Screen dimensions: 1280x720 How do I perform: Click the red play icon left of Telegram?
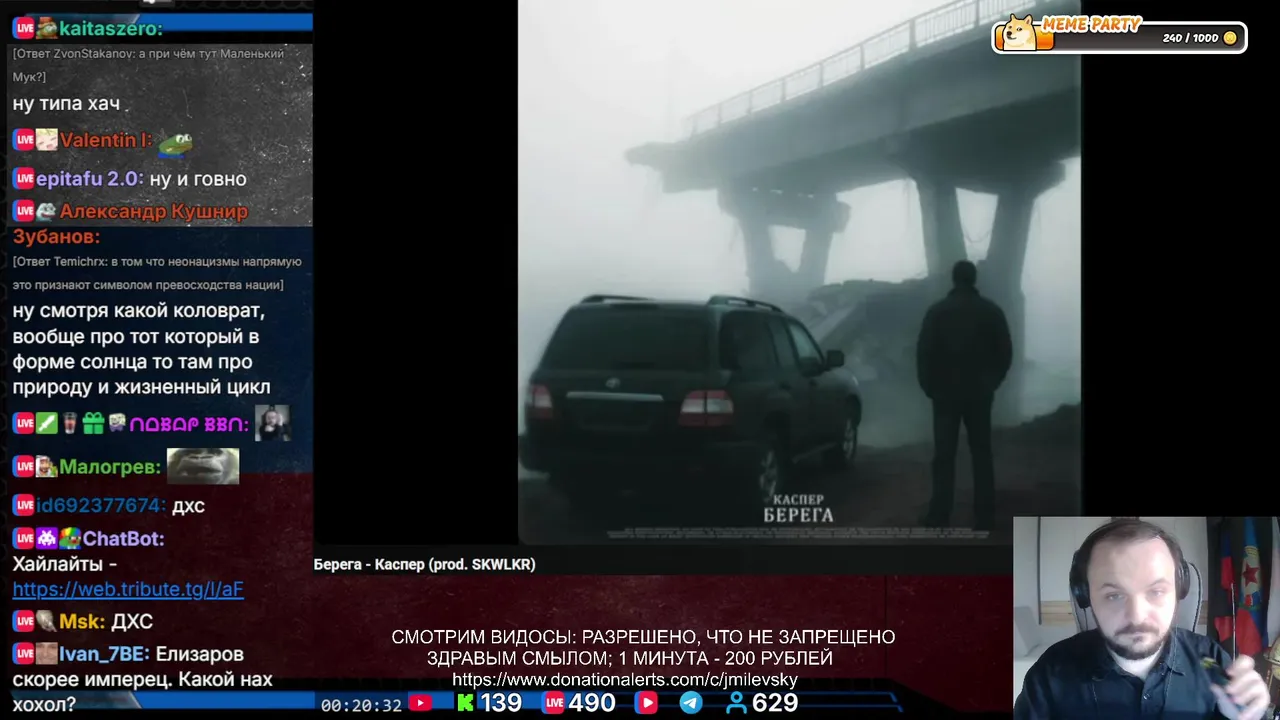(646, 703)
